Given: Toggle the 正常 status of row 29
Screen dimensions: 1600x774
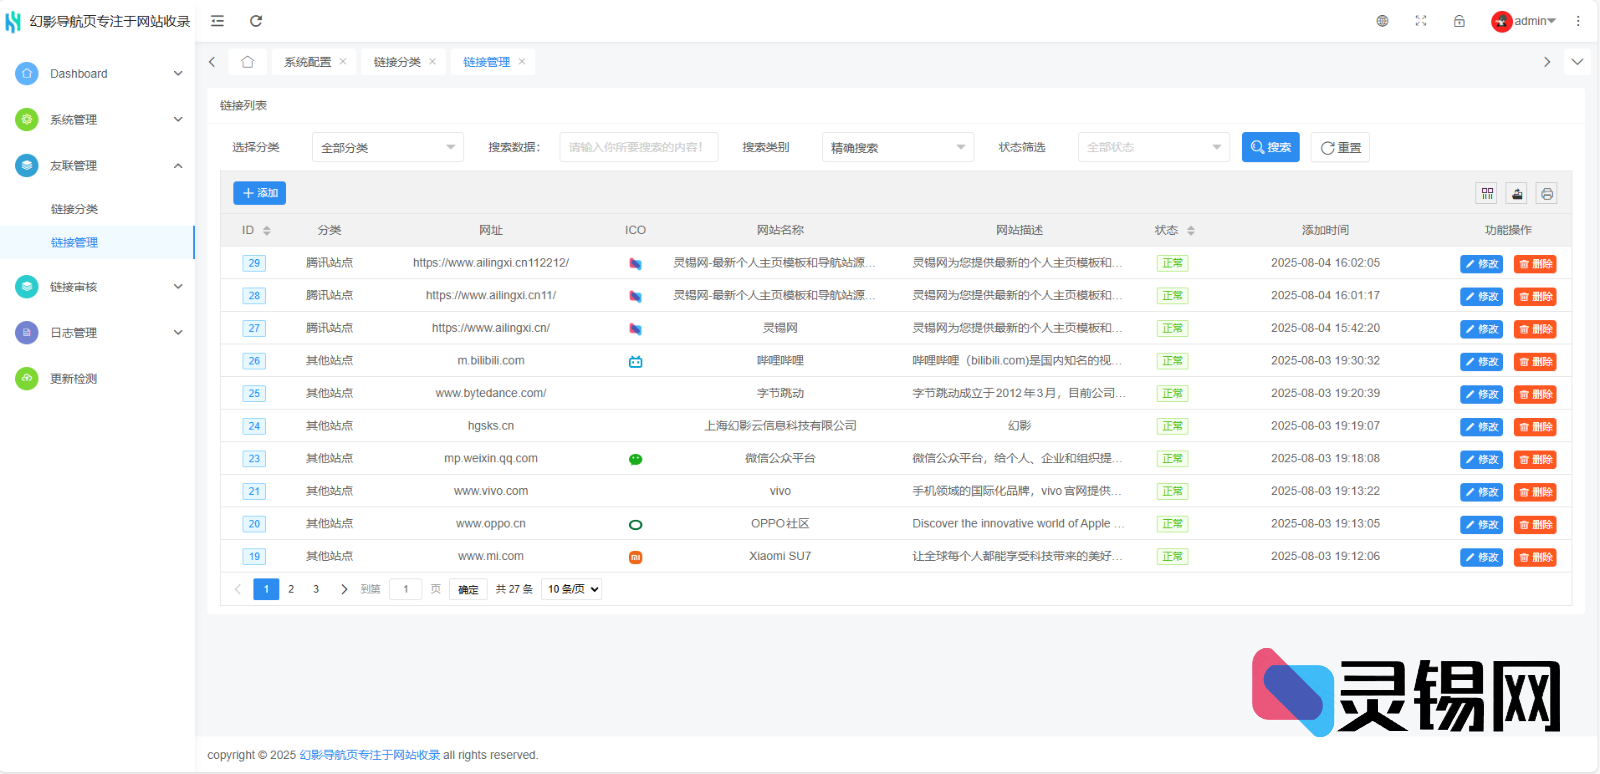Looking at the screenshot, I should 1172,264.
